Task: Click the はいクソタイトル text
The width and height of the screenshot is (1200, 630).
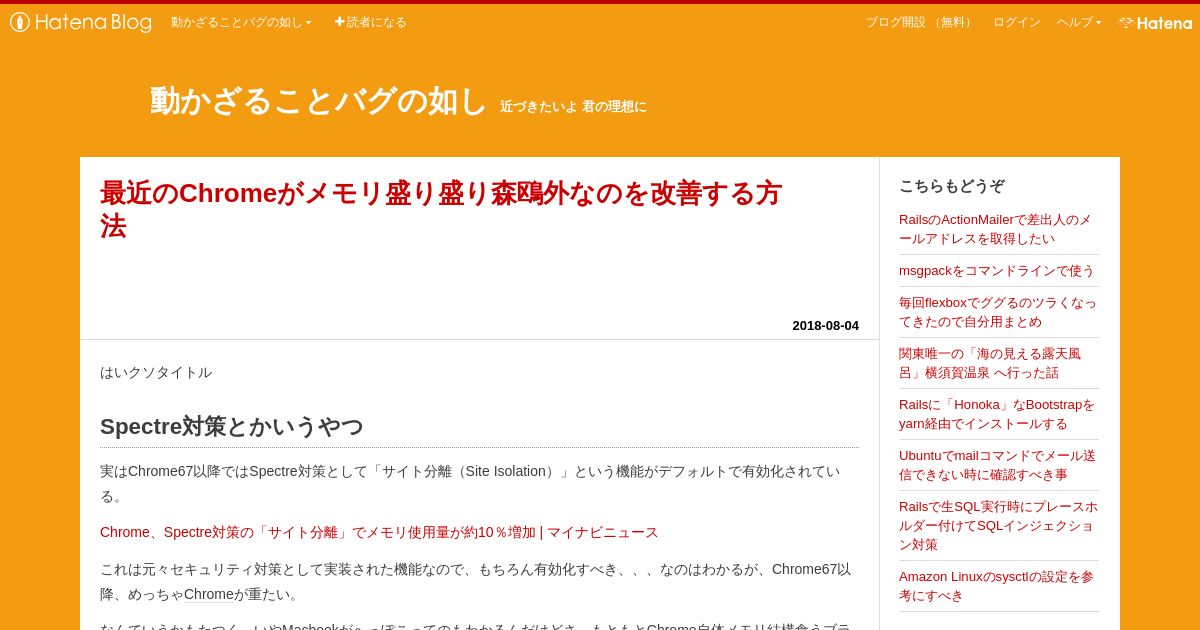Action: 156,372
